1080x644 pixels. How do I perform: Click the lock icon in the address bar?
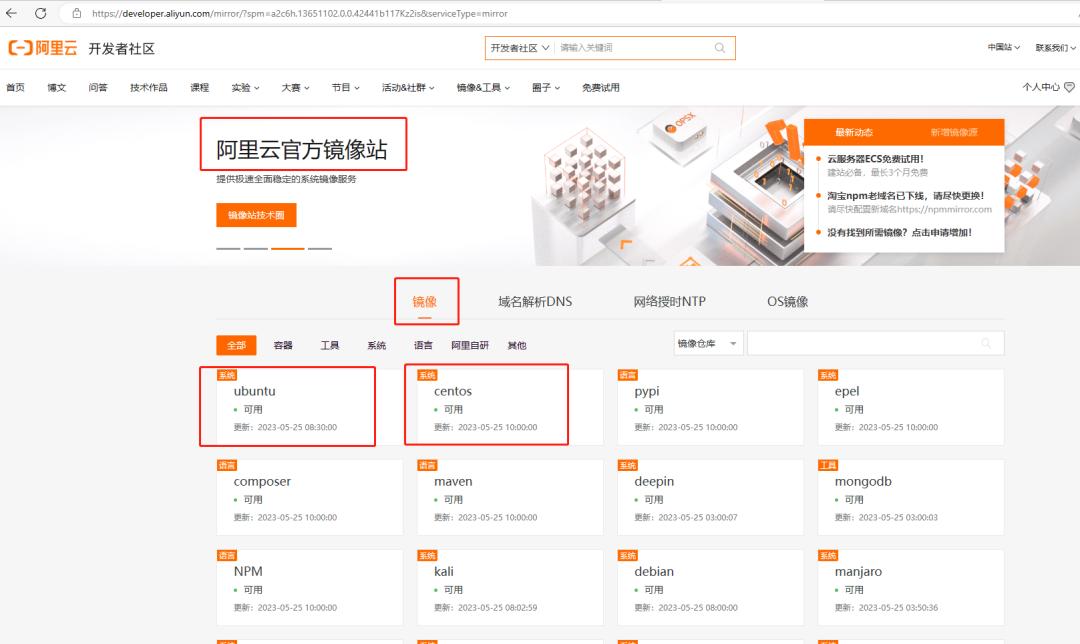pos(79,14)
